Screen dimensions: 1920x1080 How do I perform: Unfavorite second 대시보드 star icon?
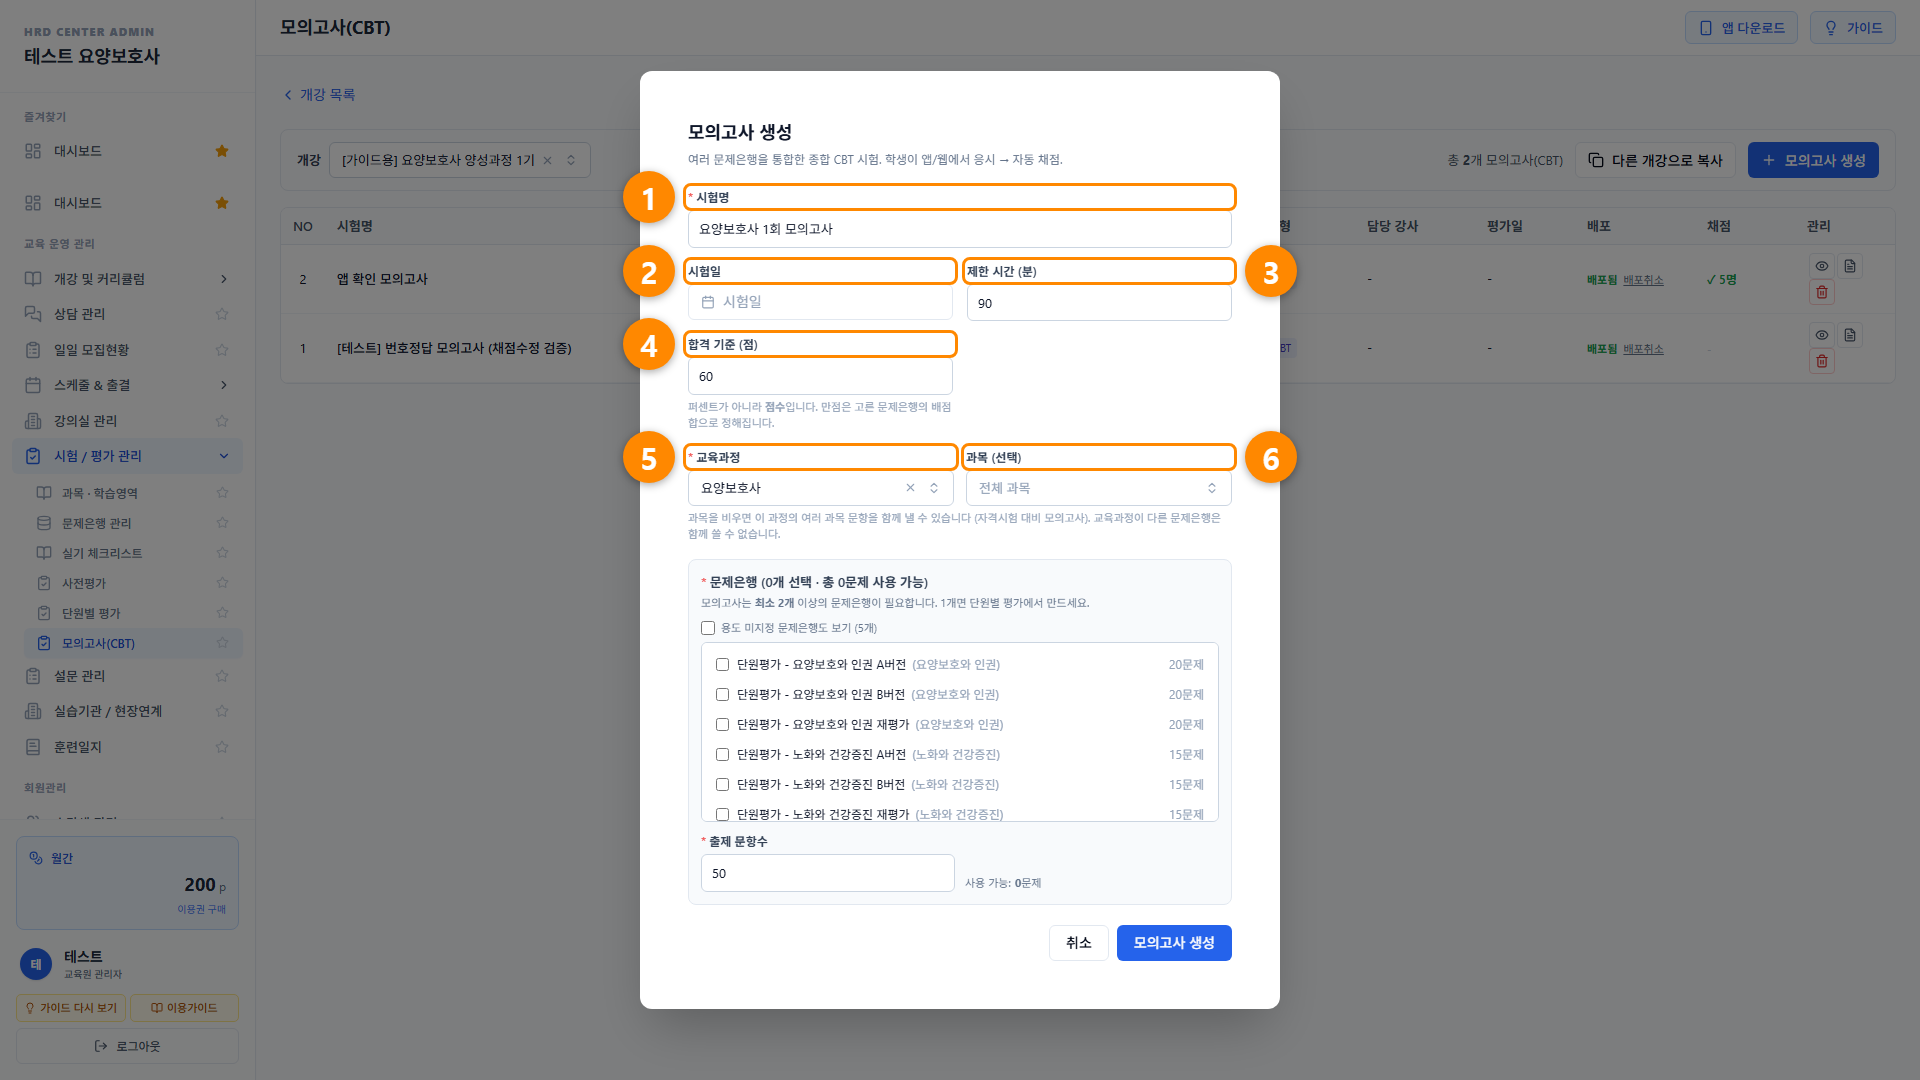[x=222, y=203]
